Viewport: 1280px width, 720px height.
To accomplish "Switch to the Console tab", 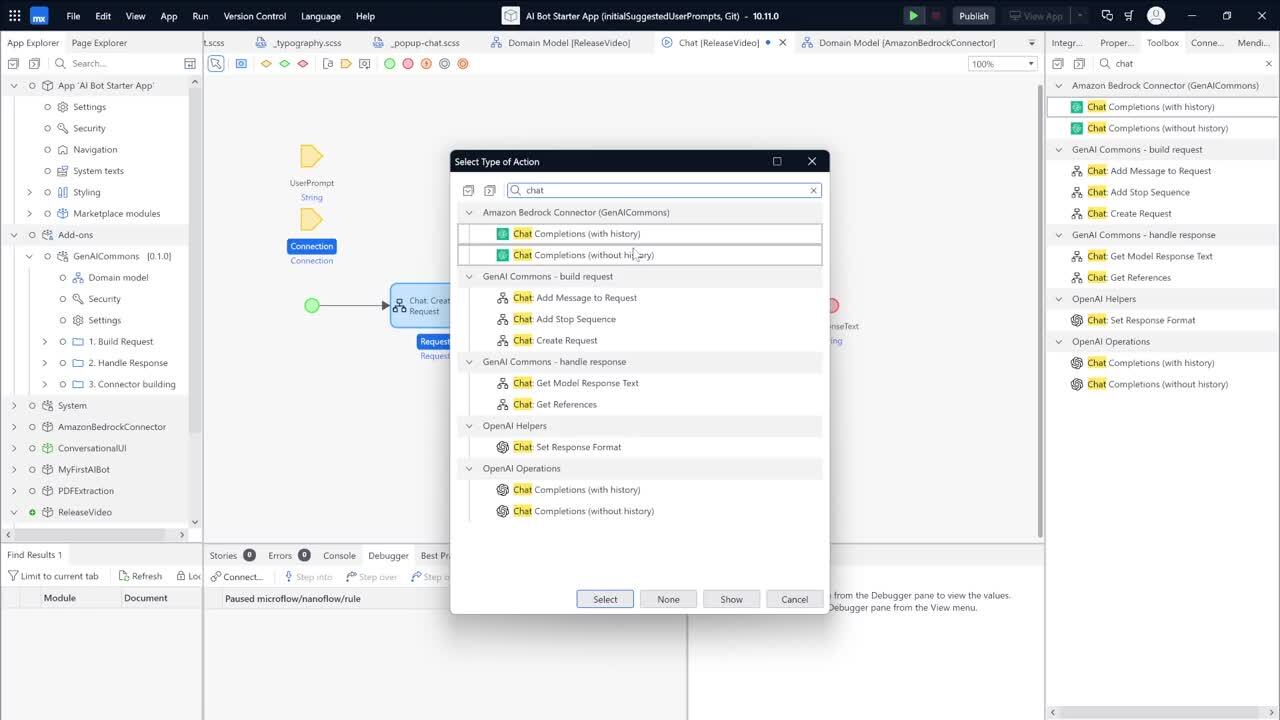I will pos(339,555).
